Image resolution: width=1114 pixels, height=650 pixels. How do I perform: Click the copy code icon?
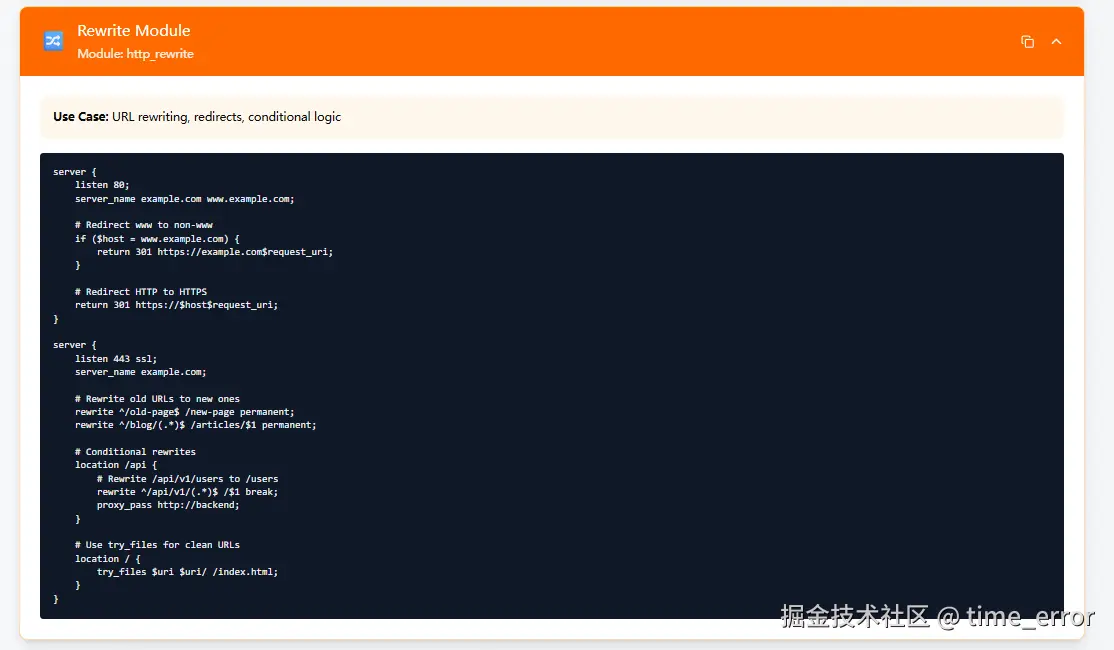[1027, 41]
